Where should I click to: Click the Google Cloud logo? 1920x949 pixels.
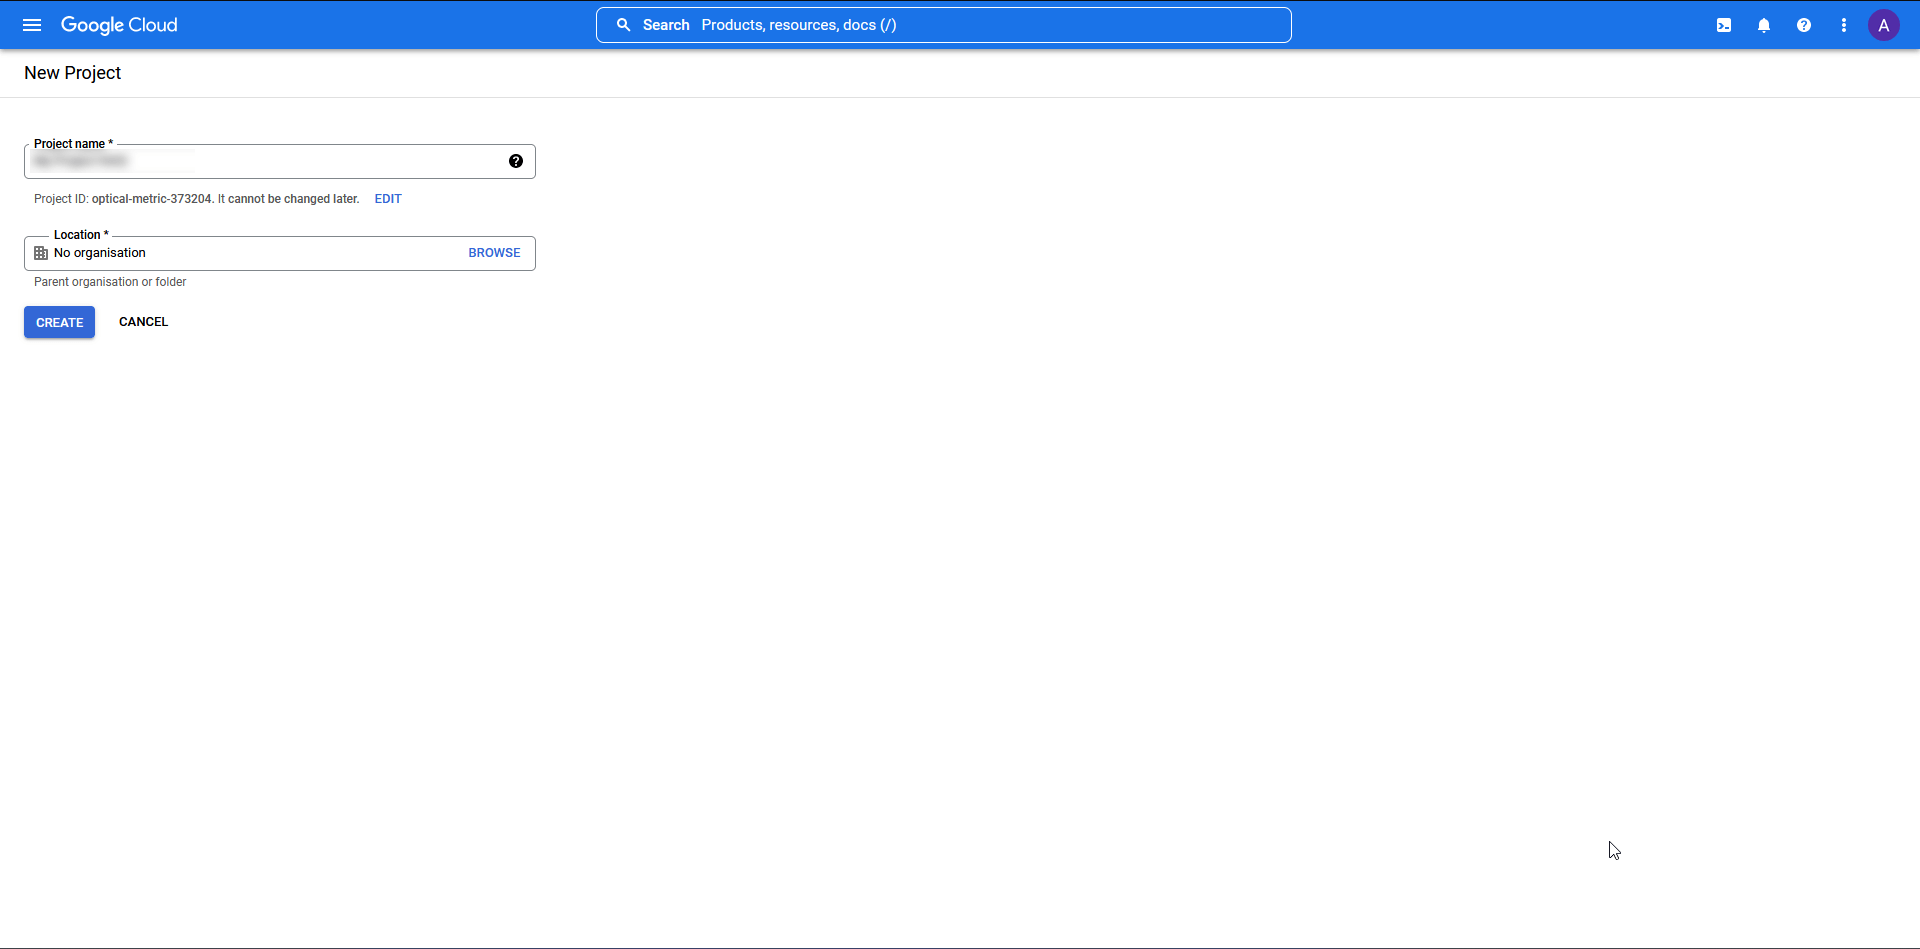[118, 24]
